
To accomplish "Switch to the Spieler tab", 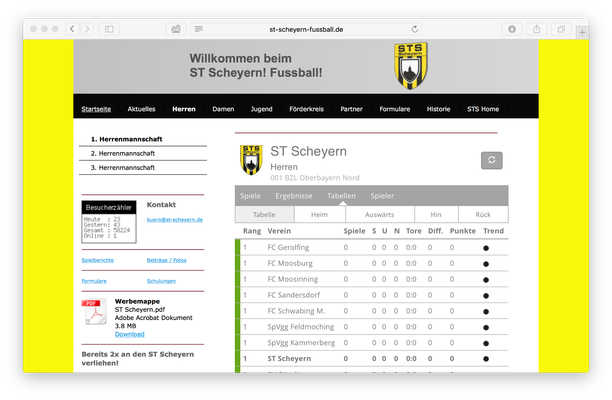I will pos(382,196).
